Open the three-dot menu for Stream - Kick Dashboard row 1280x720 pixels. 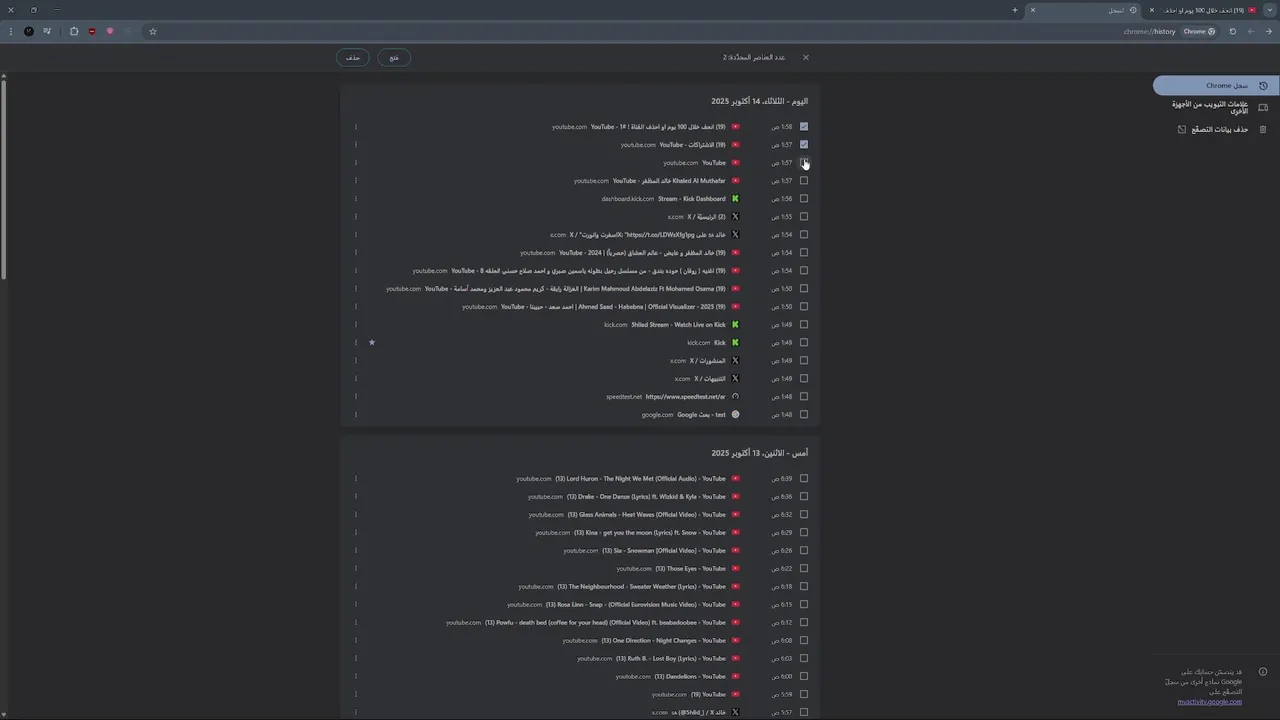[356, 199]
